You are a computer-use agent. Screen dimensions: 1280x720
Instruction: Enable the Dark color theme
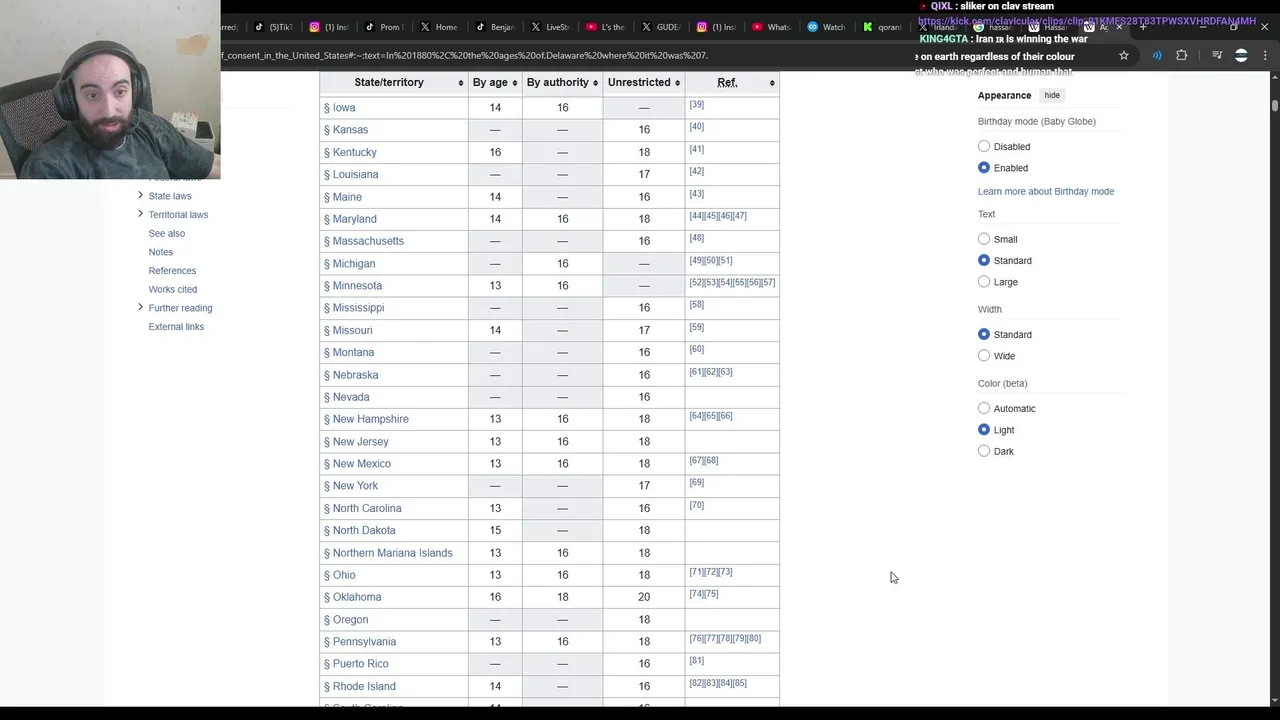click(984, 451)
